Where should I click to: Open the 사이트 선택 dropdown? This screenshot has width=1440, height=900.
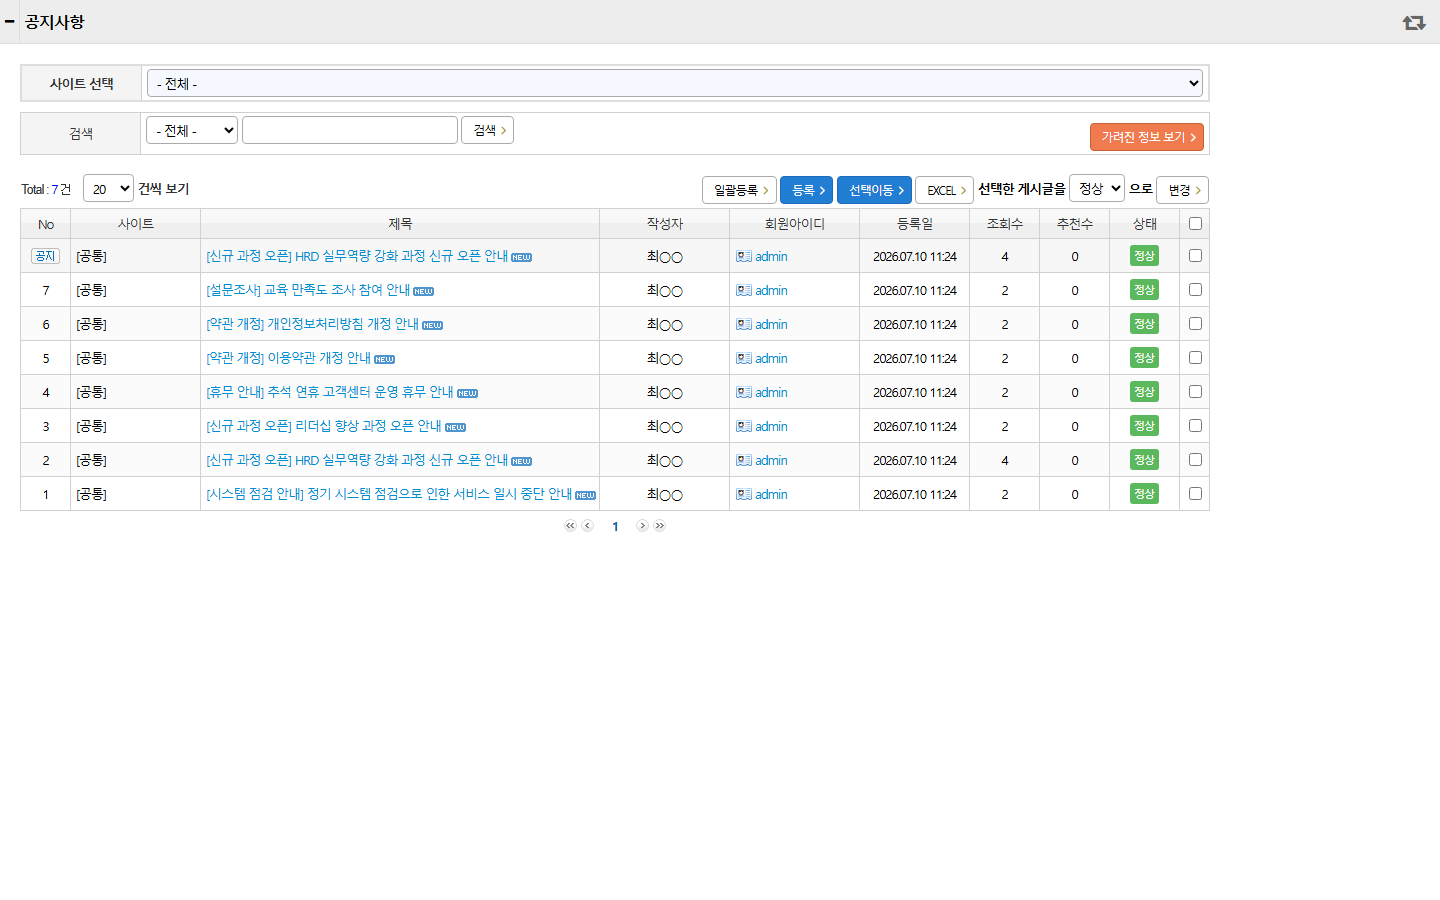coord(675,83)
